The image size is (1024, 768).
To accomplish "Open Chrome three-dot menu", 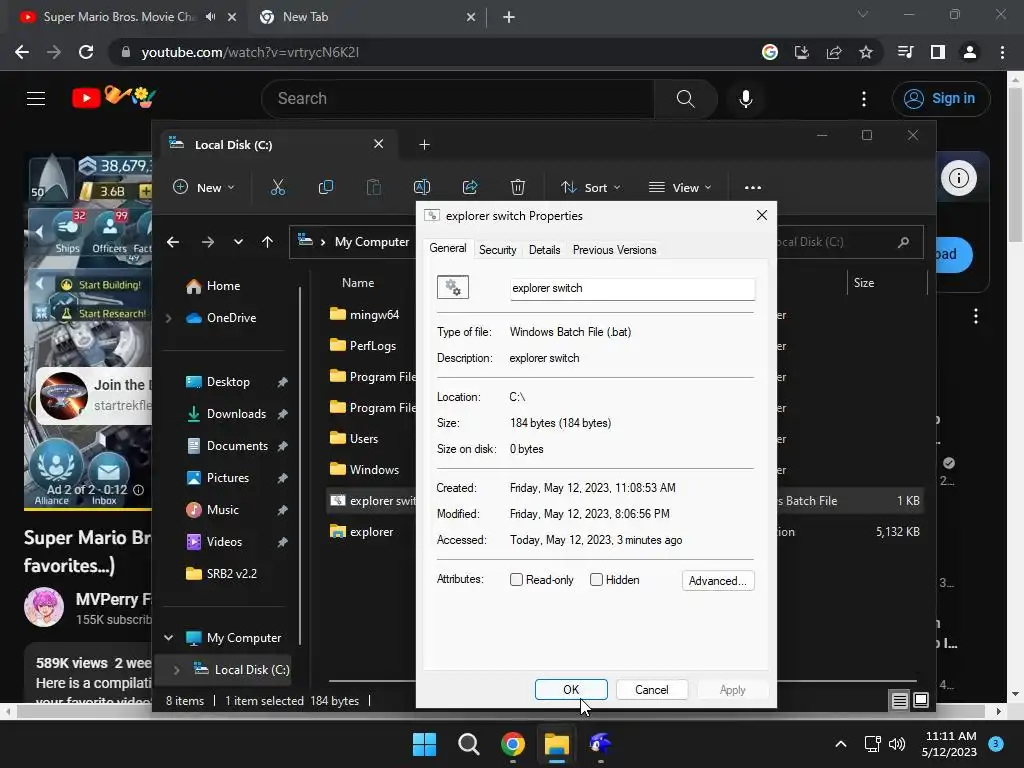I will tap(1002, 52).
